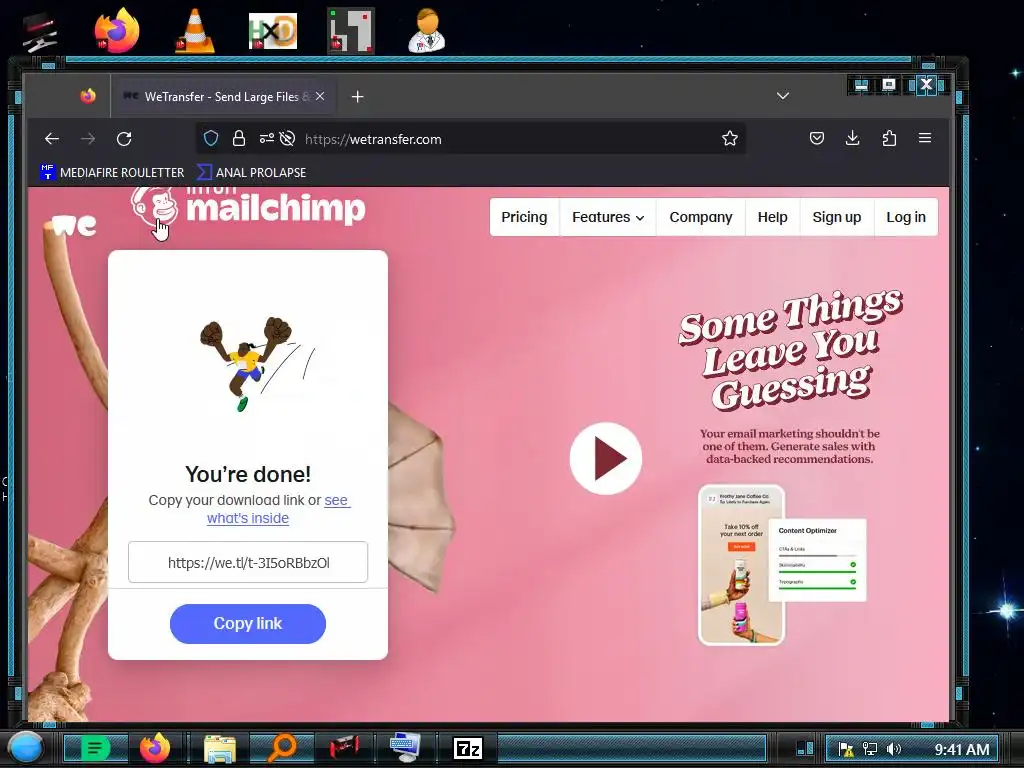Open the Downloads panel

click(852, 138)
